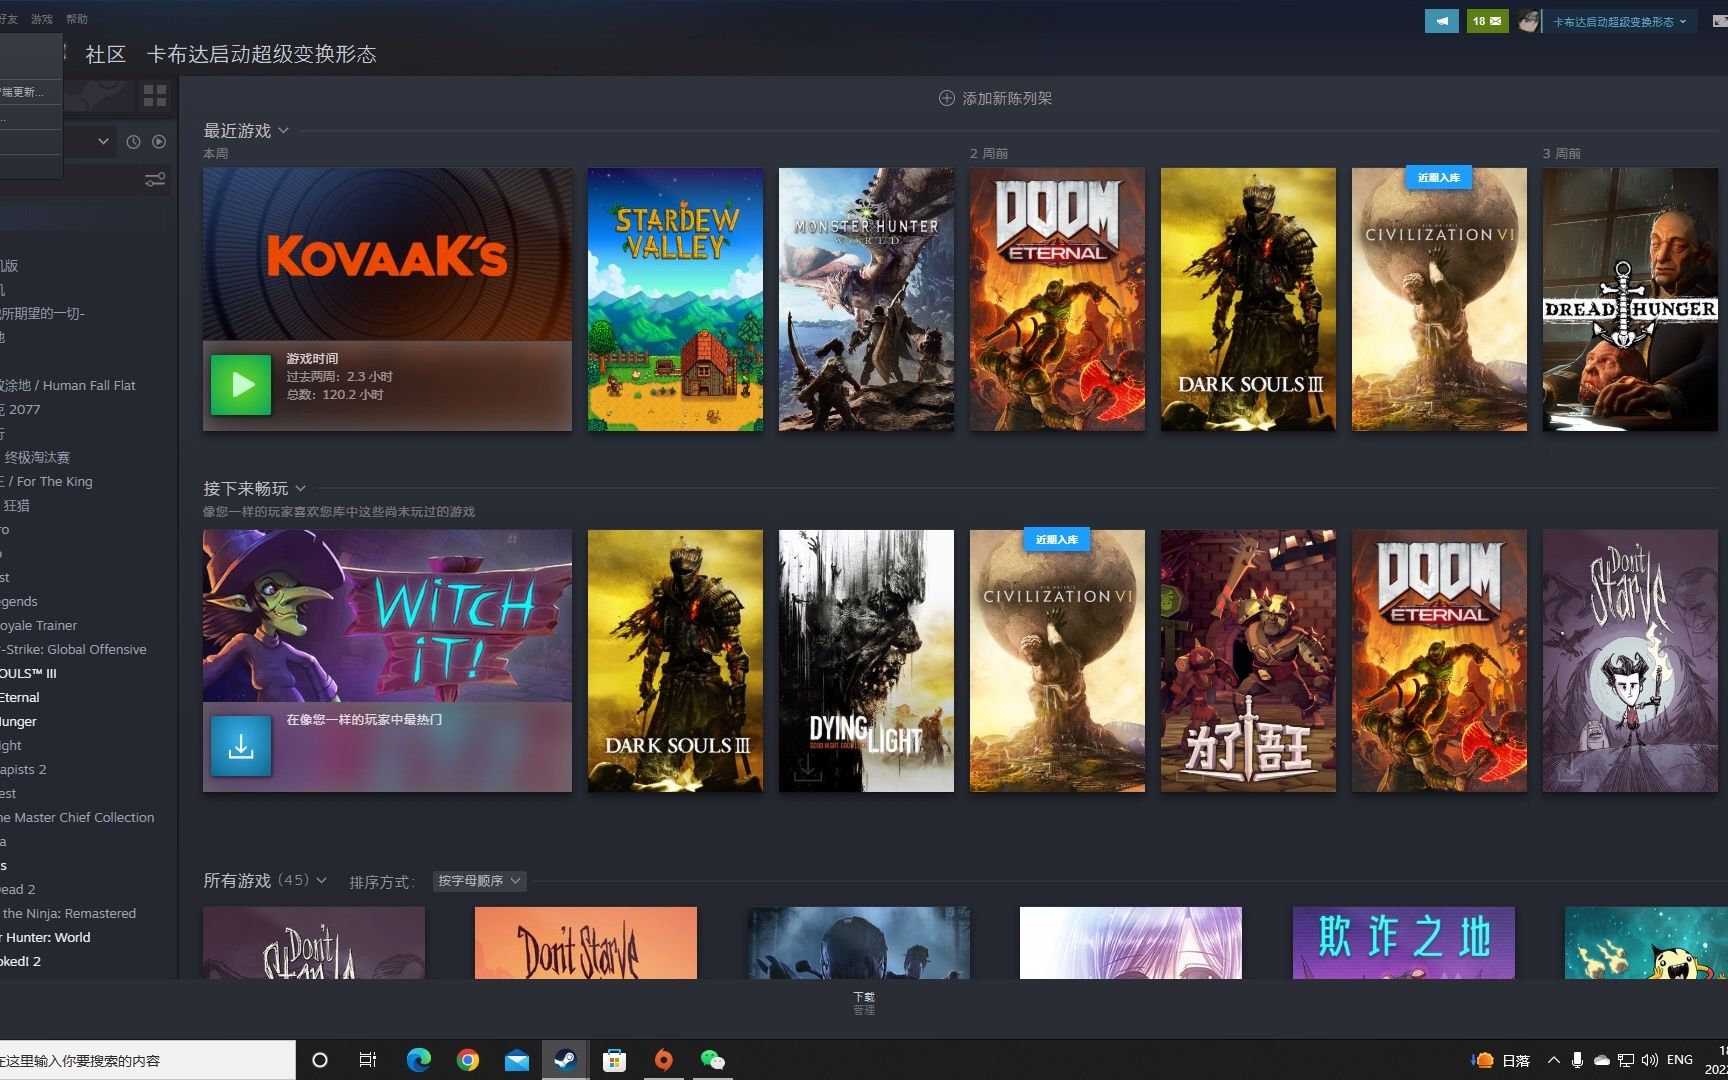1728x1080 pixels.
Task: Open the 按字母顺序 sort order dropdown
Action: (480, 881)
